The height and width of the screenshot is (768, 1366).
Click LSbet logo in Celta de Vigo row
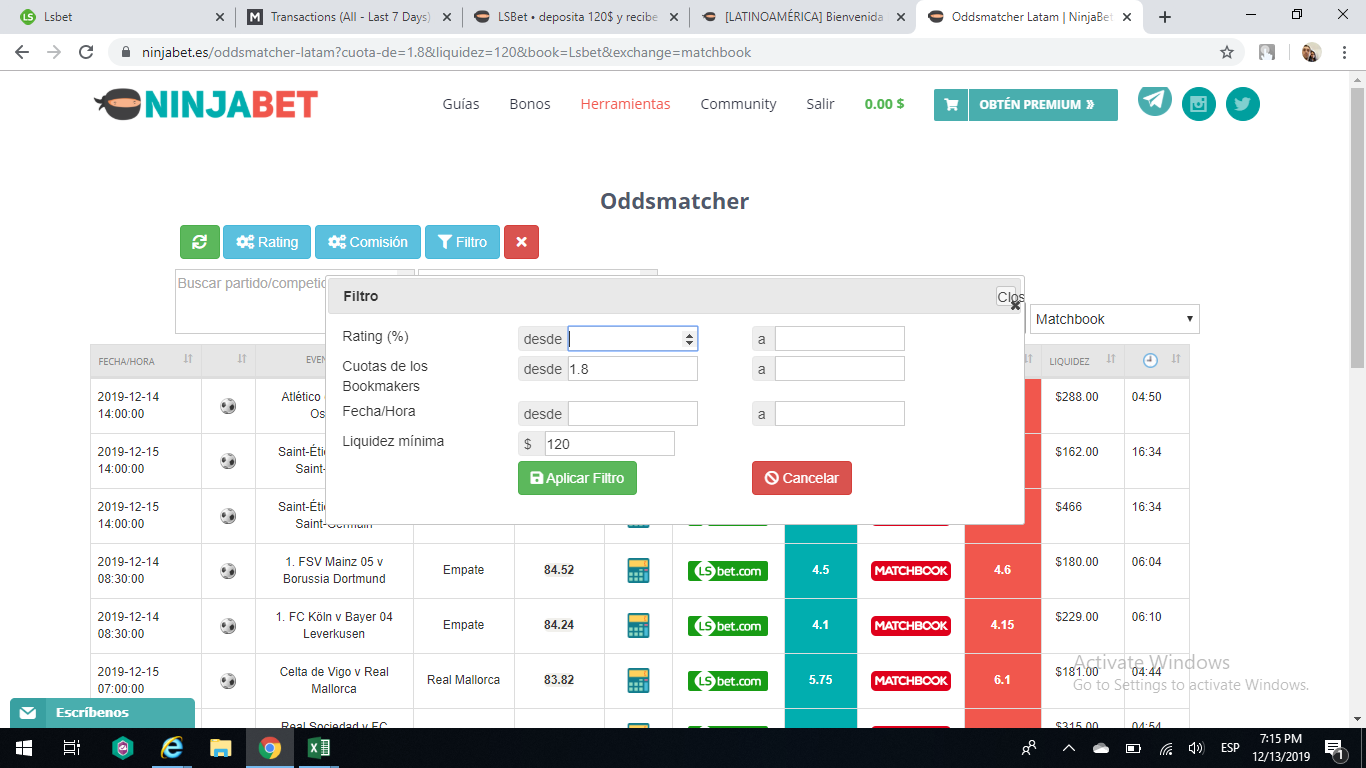click(728, 681)
